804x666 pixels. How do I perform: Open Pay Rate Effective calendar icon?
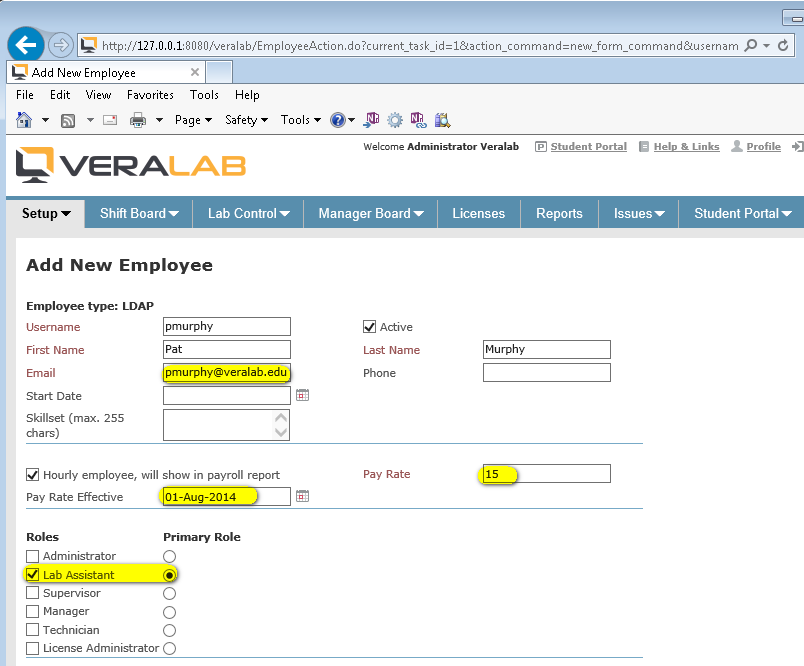click(303, 496)
